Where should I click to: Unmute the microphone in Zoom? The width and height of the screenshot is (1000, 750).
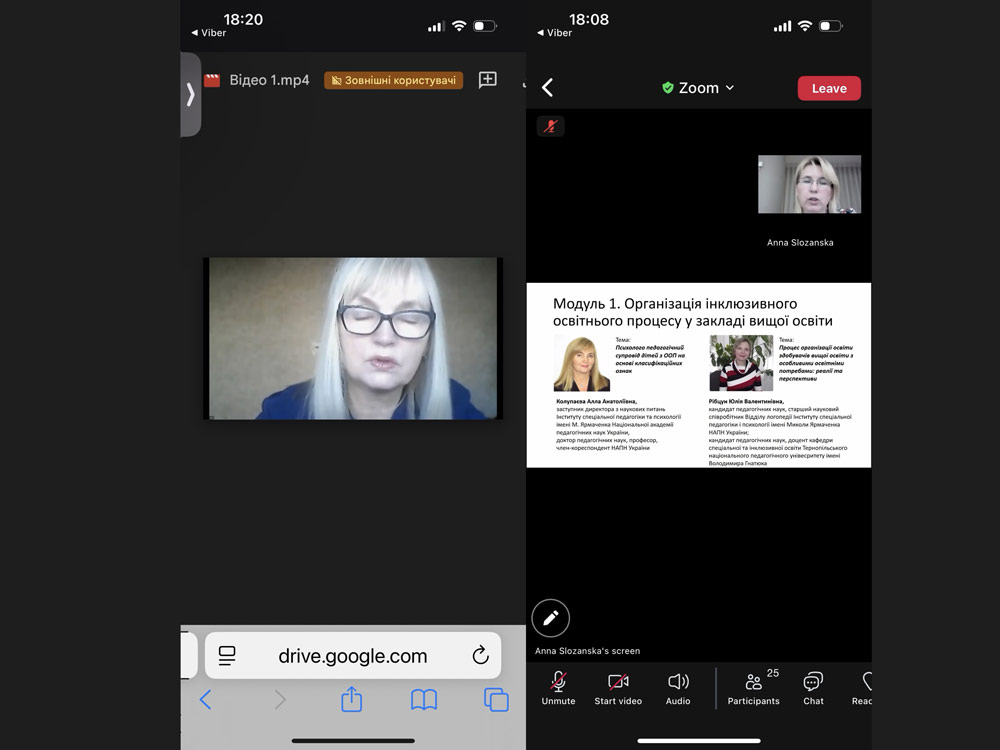[558, 687]
